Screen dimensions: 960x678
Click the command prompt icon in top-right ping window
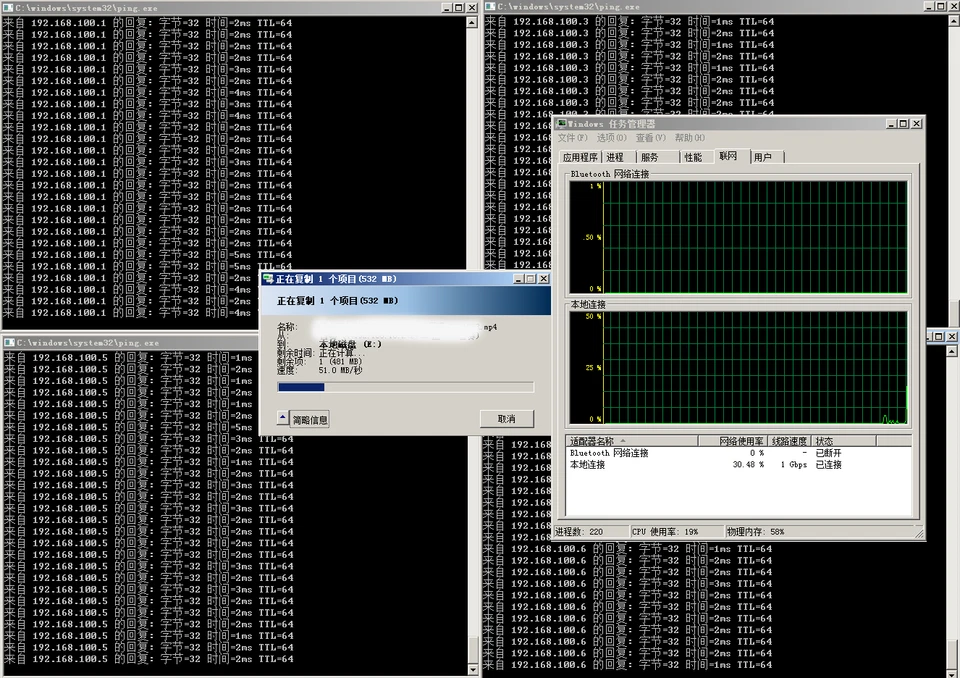489,8
